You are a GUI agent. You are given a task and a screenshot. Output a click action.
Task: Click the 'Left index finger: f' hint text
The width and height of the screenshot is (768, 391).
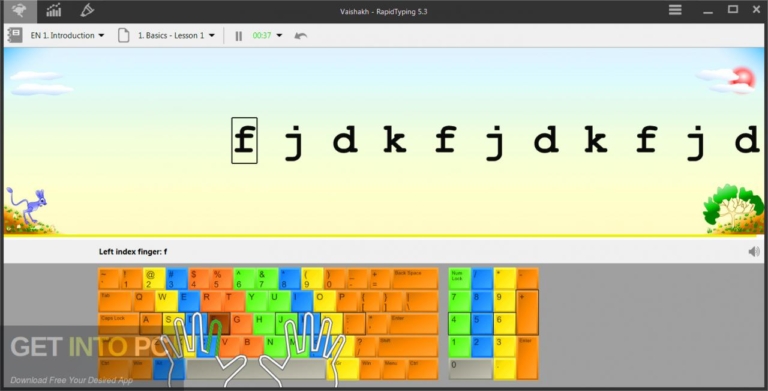coord(133,252)
